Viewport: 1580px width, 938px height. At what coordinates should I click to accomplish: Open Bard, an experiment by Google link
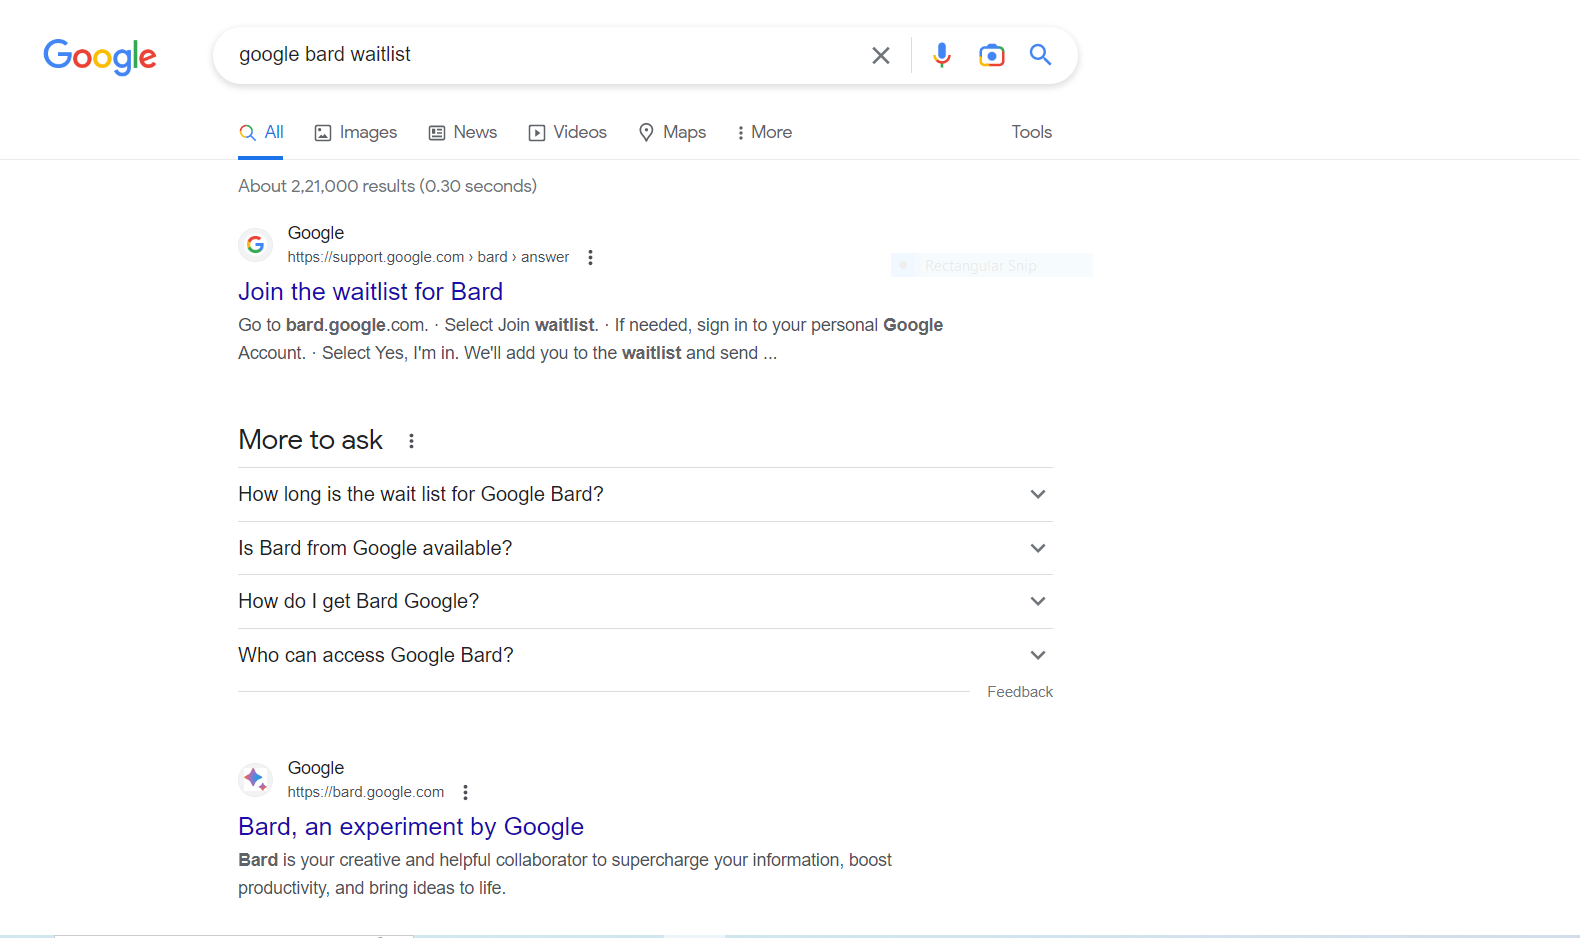[411, 826]
